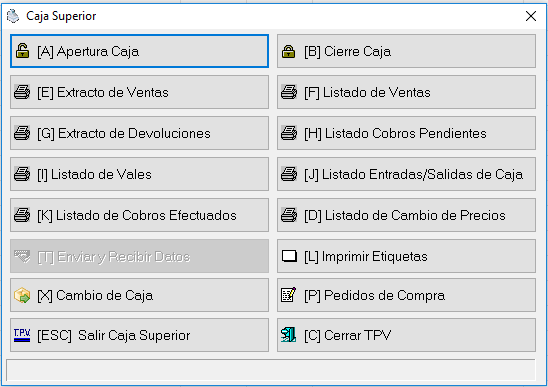Click the status bar field at bottom
Image resolution: width=548 pixels, height=387 pixels.
271,370
